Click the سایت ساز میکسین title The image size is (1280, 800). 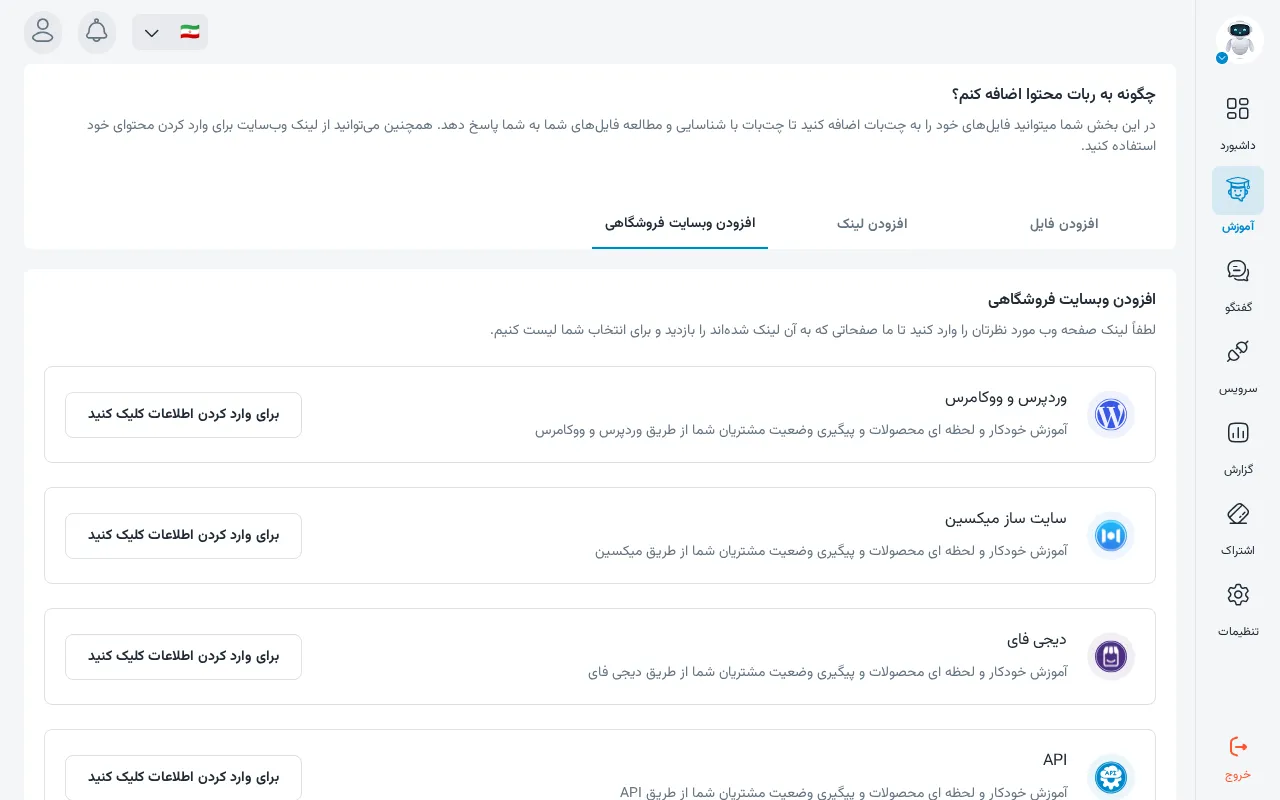(x=1006, y=518)
